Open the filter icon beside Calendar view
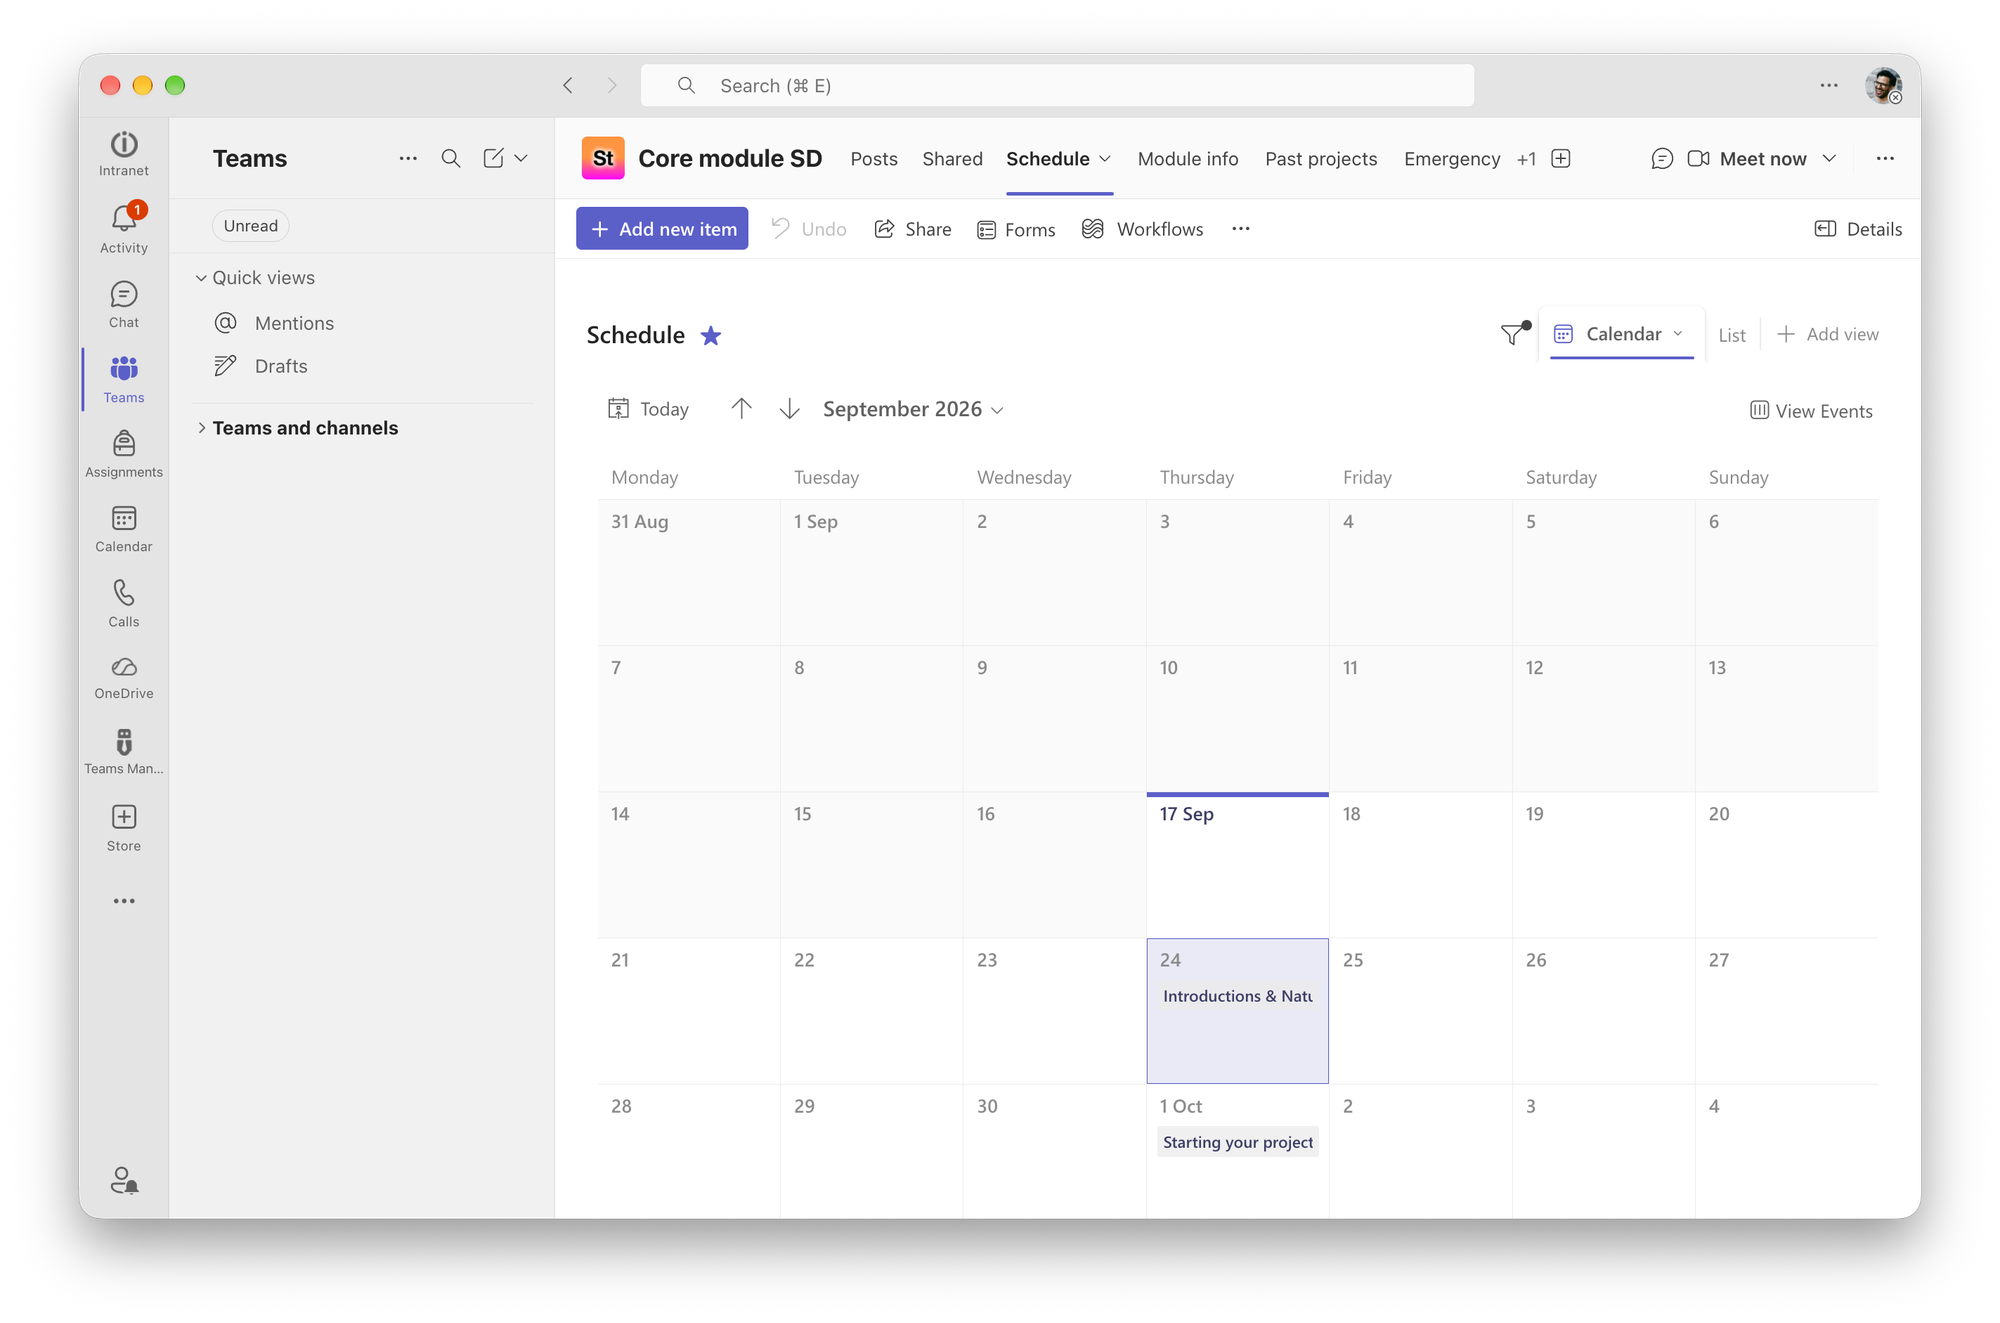The width and height of the screenshot is (2000, 1323). coord(1514,333)
